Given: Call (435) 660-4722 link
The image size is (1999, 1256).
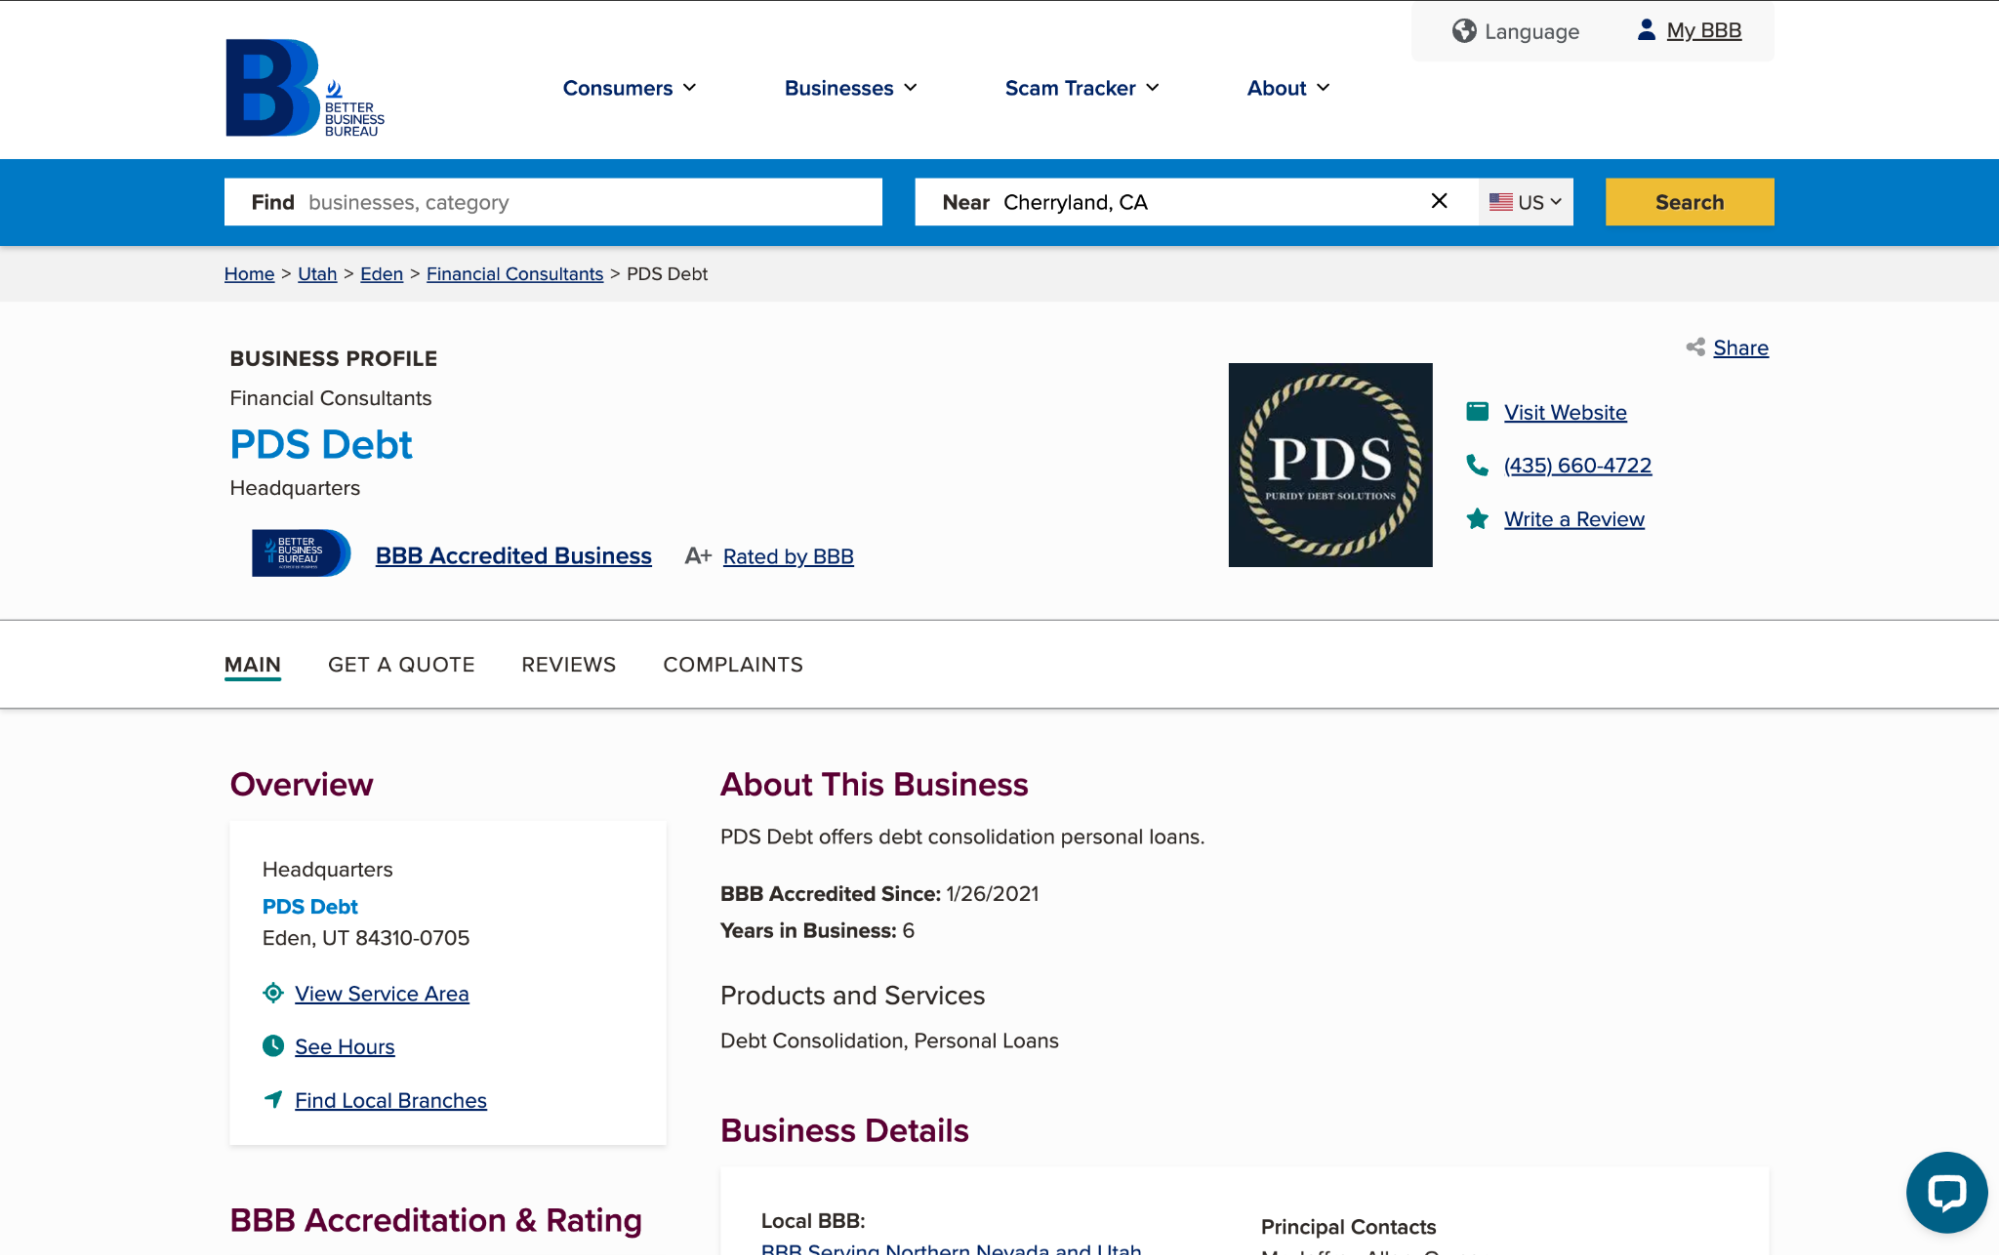Looking at the screenshot, I should tap(1577, 465).
